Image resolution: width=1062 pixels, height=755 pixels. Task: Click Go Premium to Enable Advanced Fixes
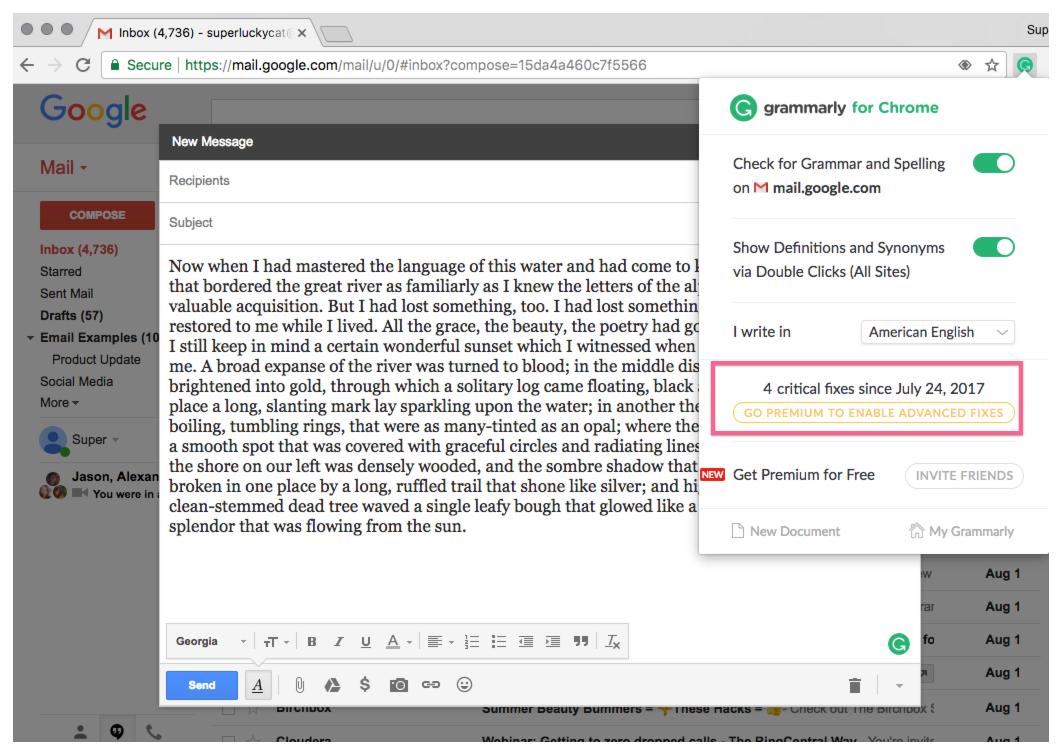(x=874, y=412)
